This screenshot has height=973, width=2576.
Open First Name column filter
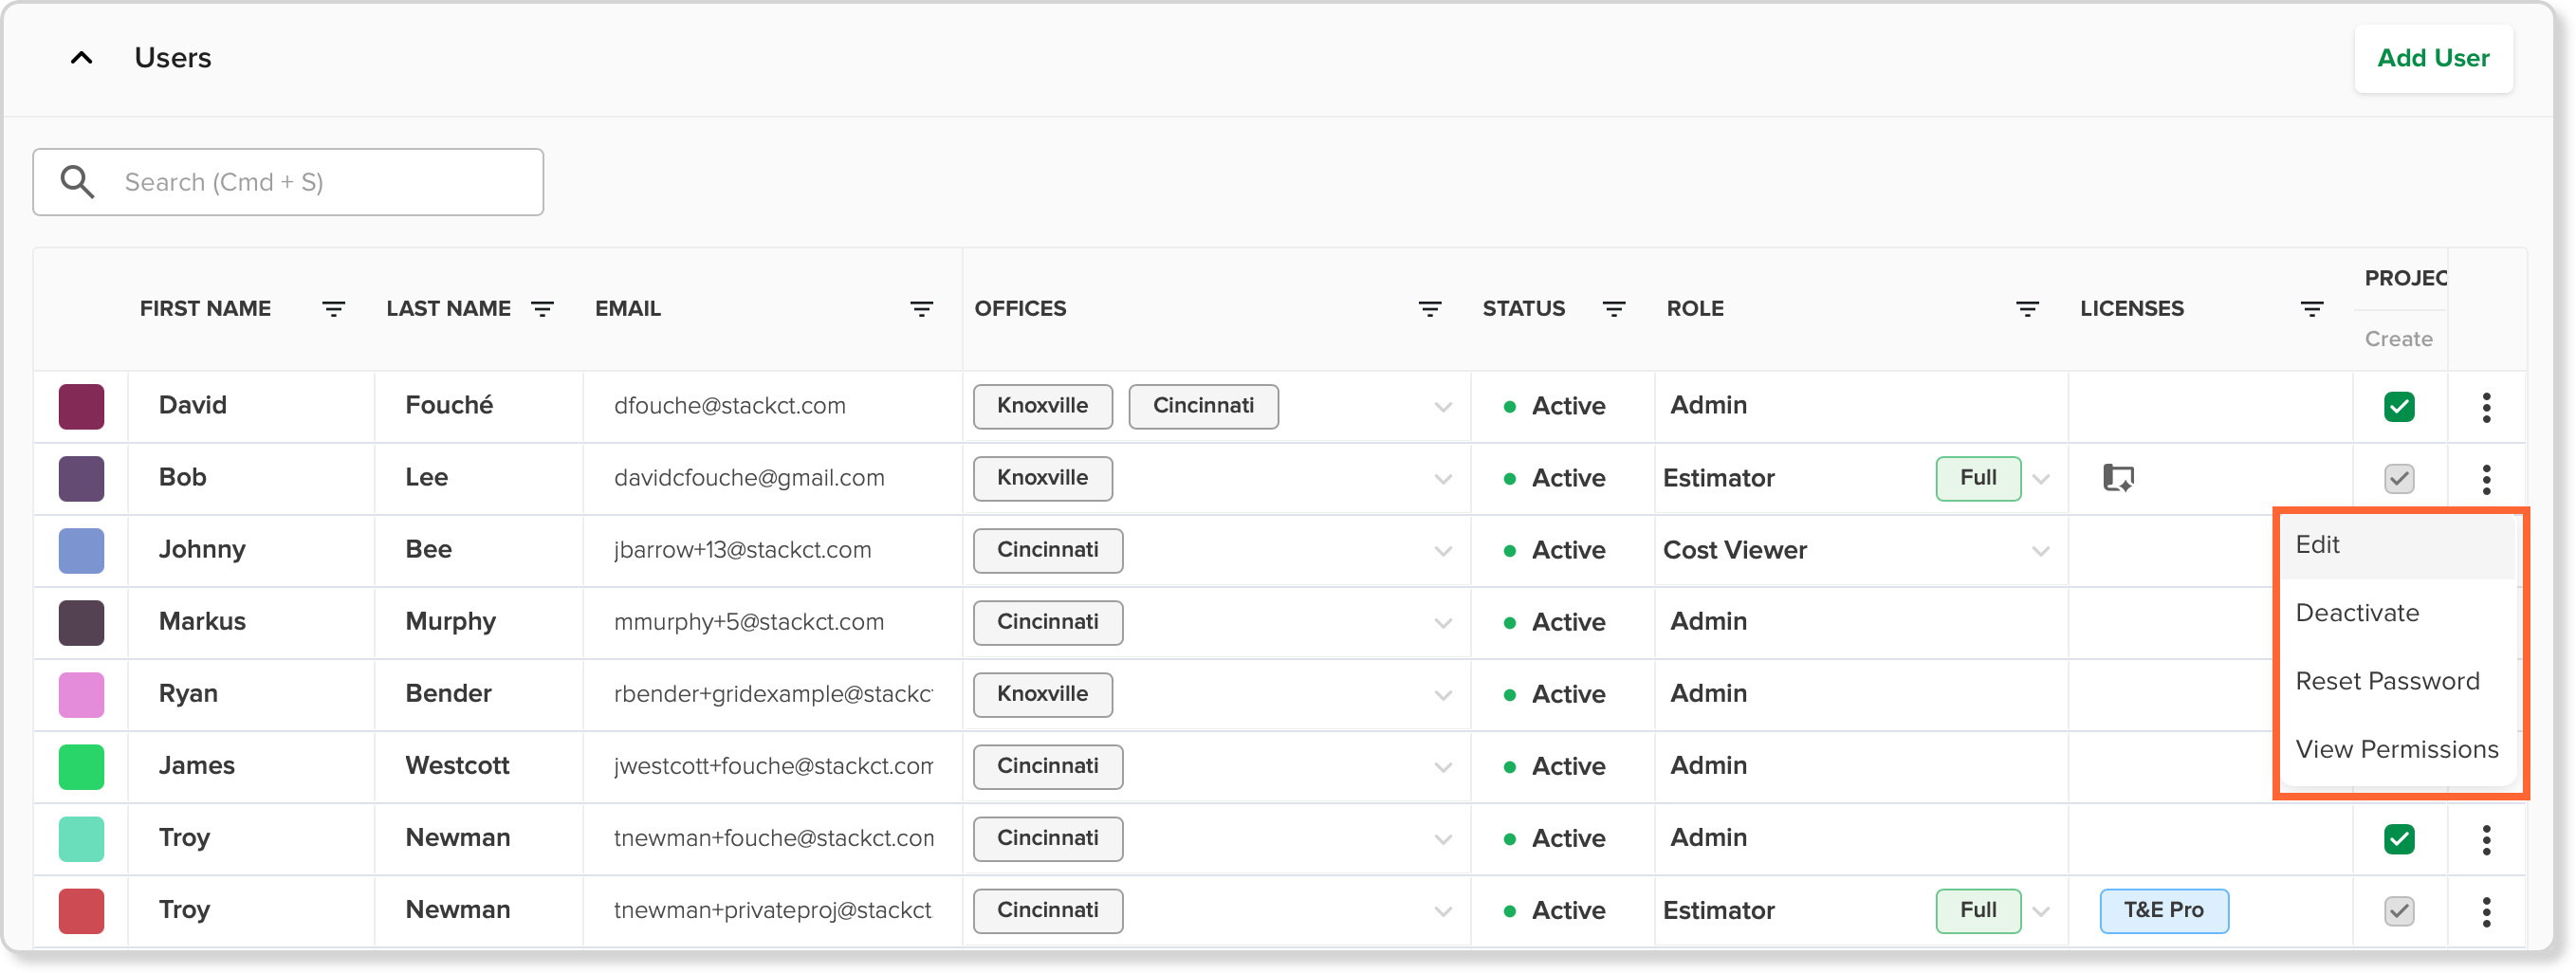point(333,309)
